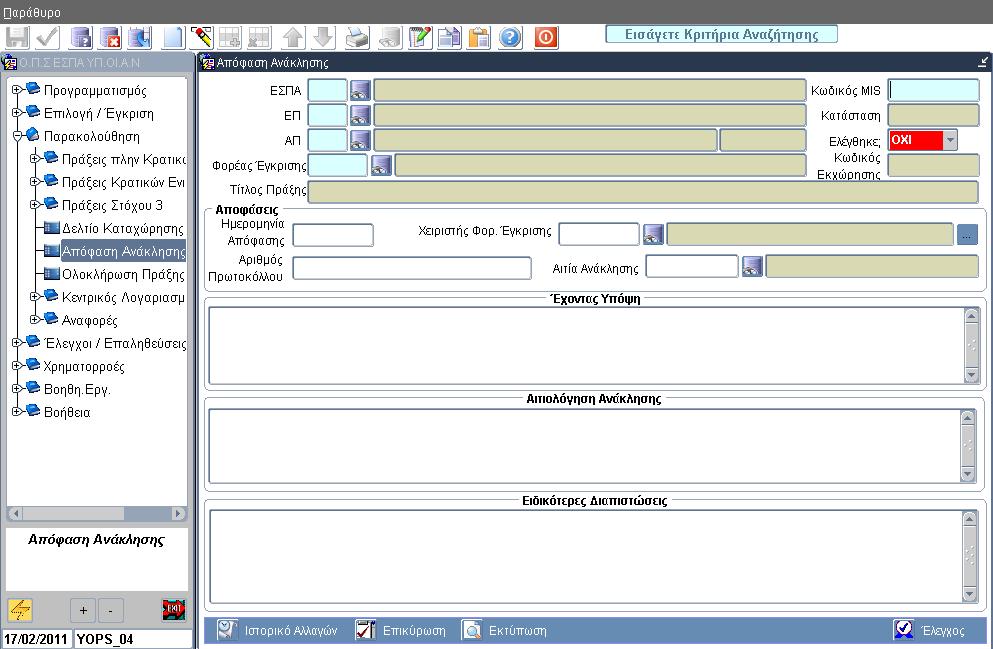Click the copy documents toolbar icon
Viewport: 993px width, 649px height.
click(x=450, y=37)
